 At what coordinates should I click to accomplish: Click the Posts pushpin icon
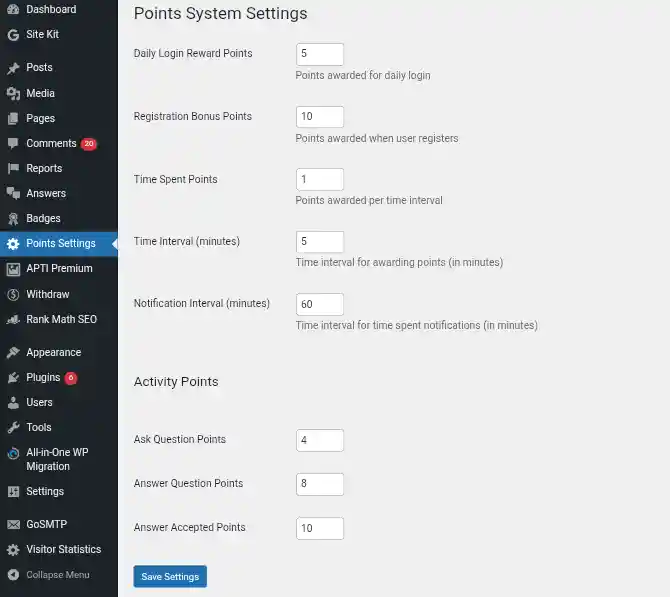(x=13, y=68)
